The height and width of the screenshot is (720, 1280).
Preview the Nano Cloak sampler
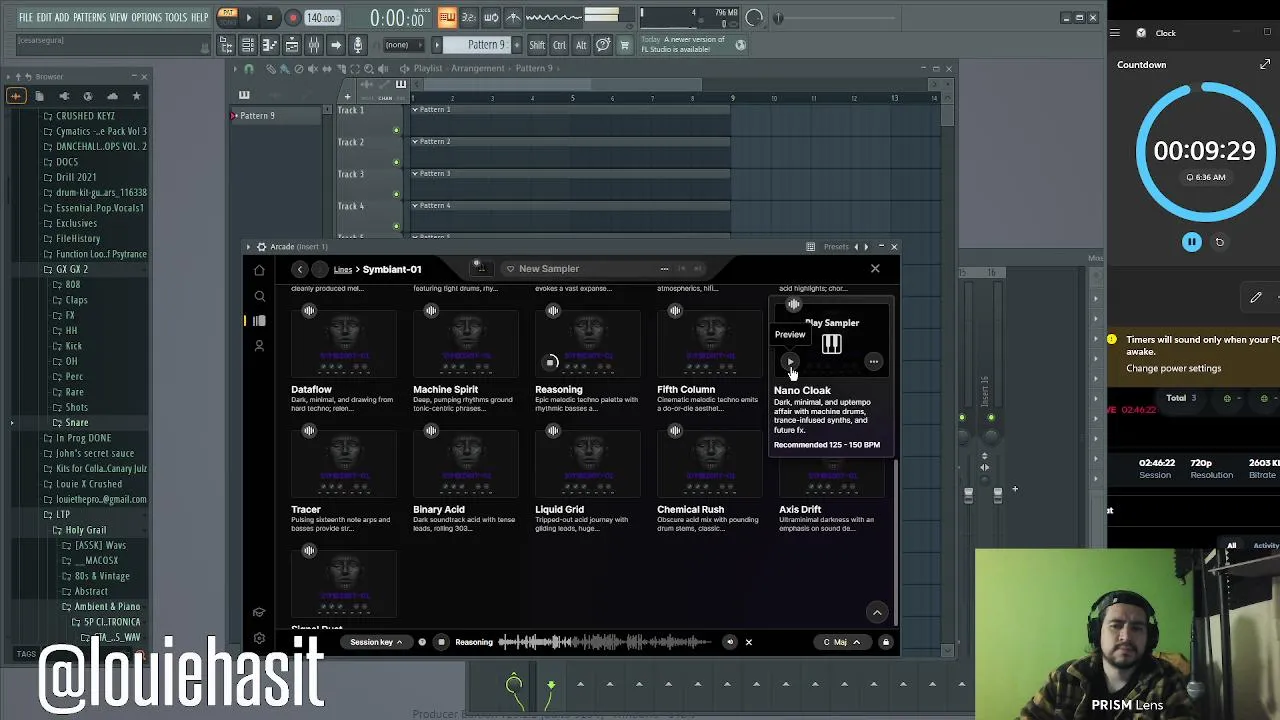[x=790, y=362]
